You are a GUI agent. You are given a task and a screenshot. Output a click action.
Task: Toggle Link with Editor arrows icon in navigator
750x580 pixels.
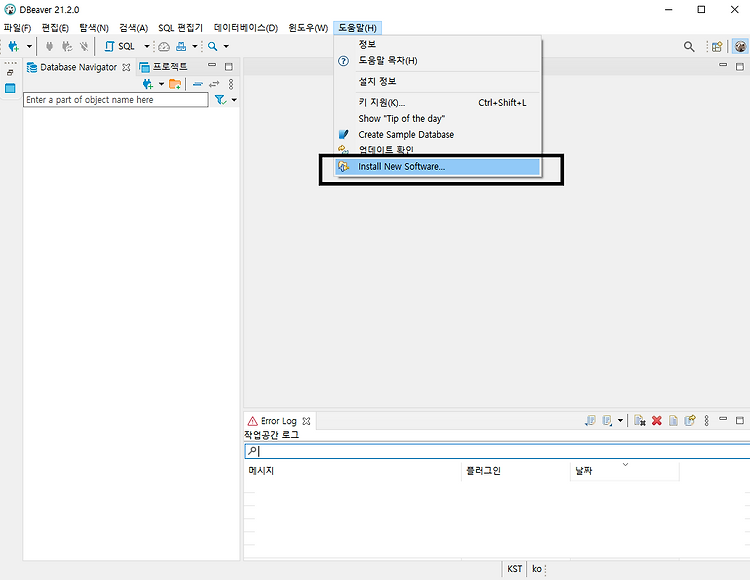tap(214, 84)
